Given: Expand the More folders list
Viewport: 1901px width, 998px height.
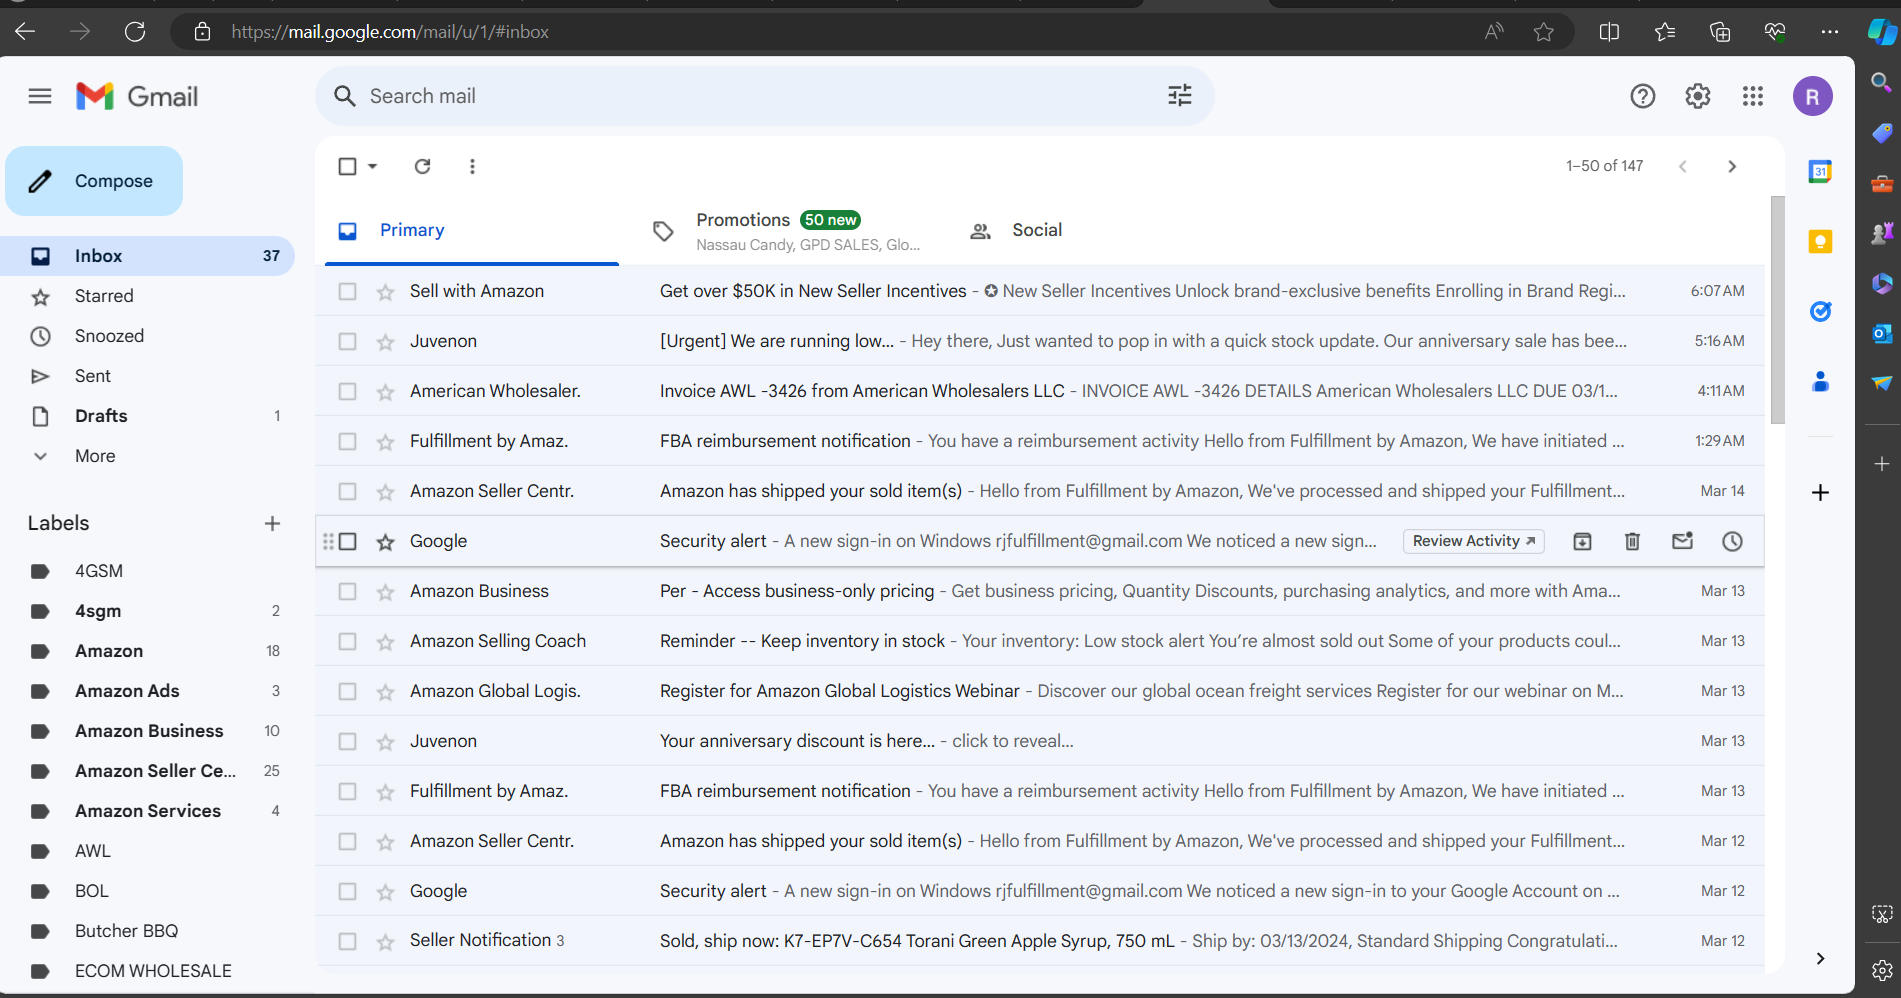Looking at the screenshot, I should click(95, 456).
